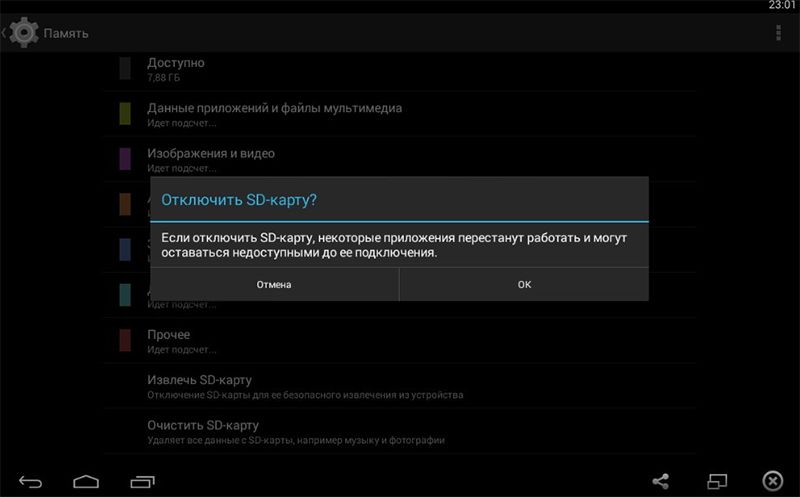Tap the dual-window icon in bottom bar
The image size is (800, 497).
(716, 482)
